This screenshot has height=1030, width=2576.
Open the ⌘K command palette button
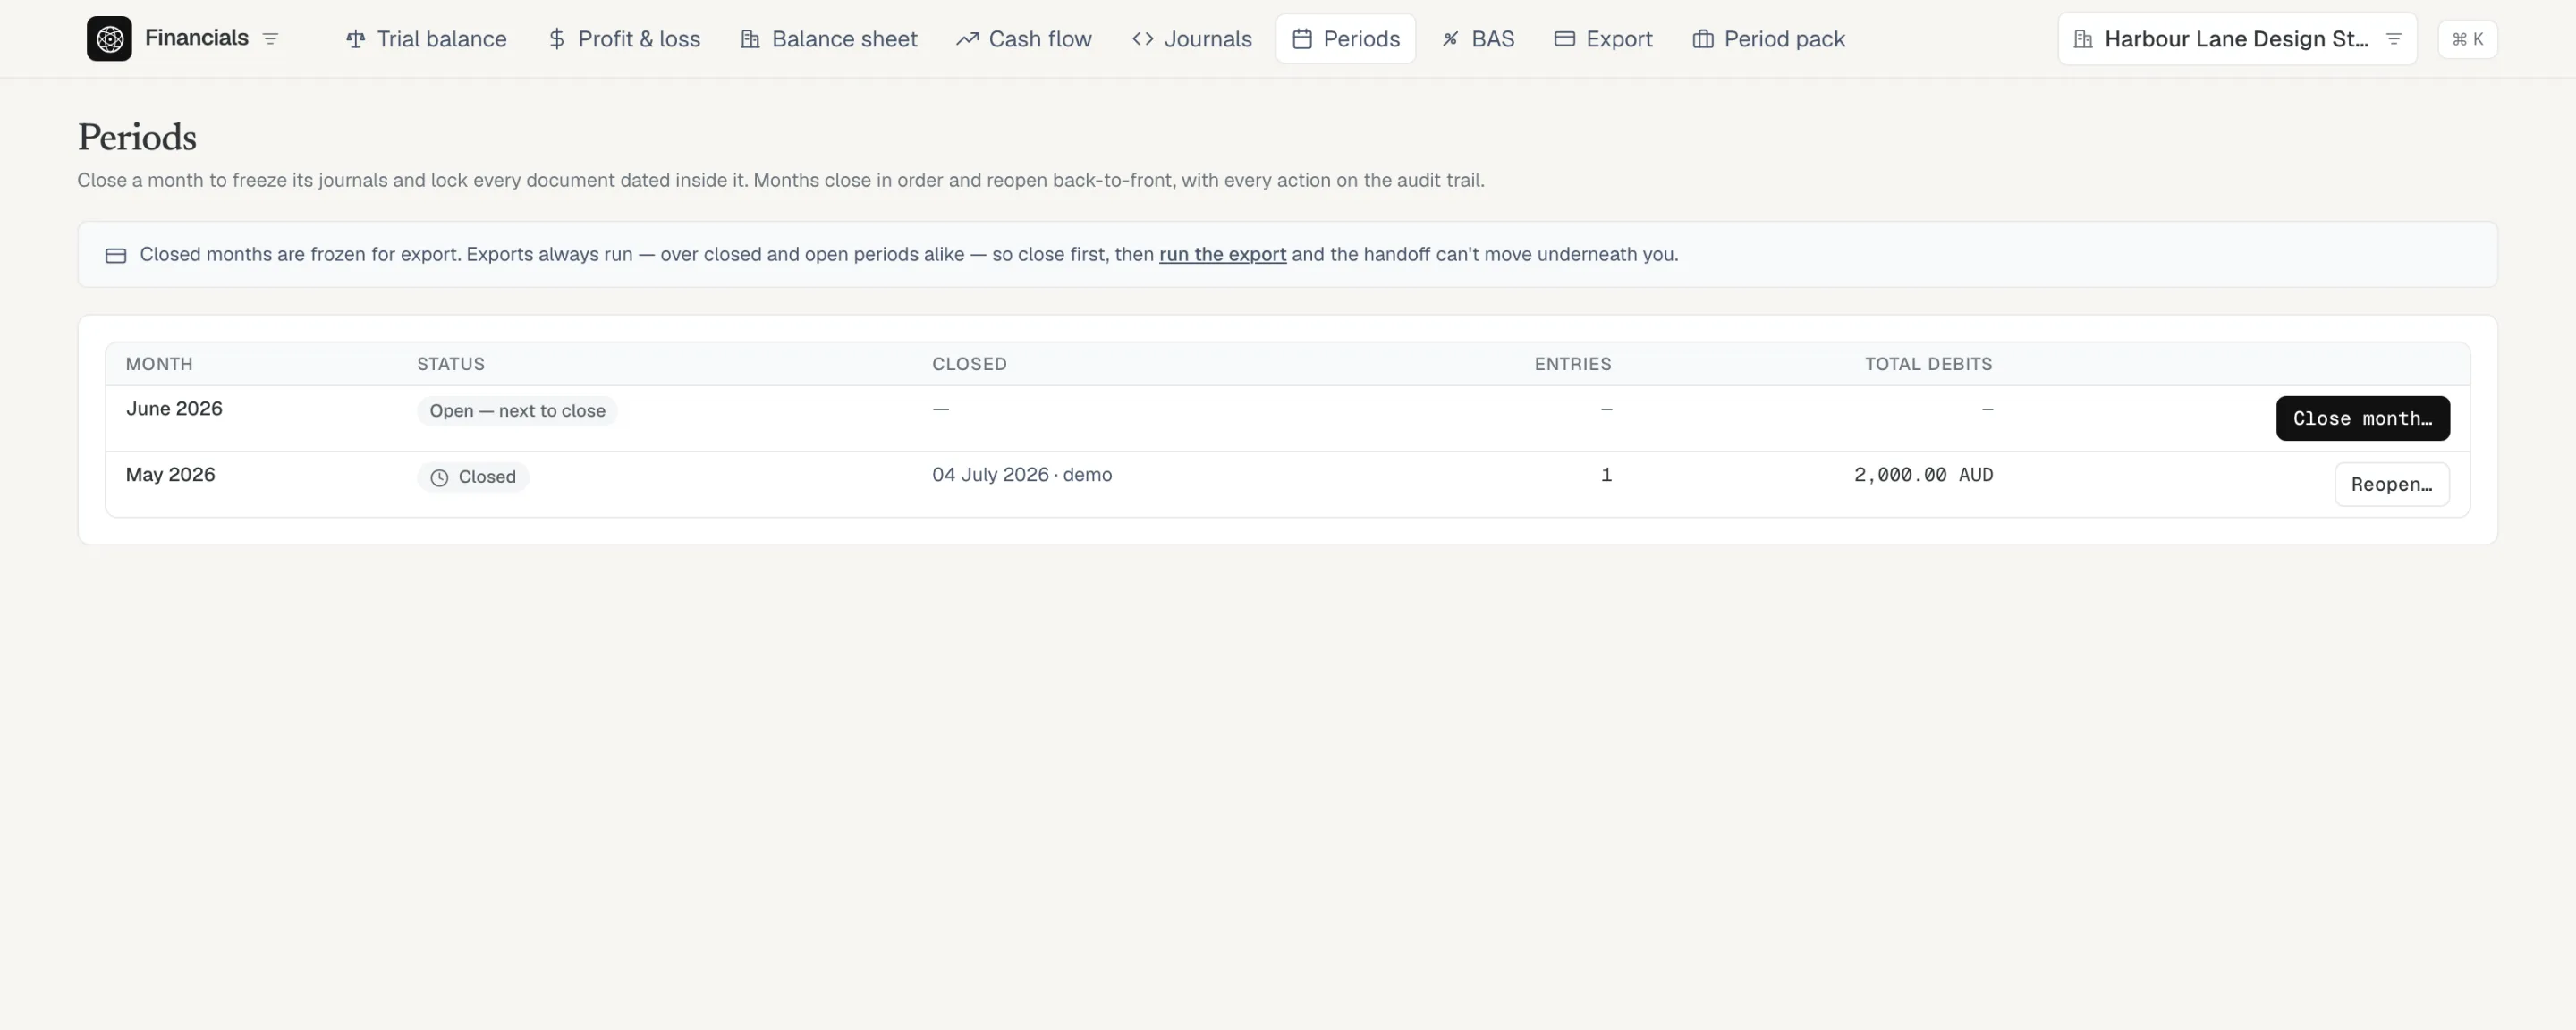click(2467, 39)
